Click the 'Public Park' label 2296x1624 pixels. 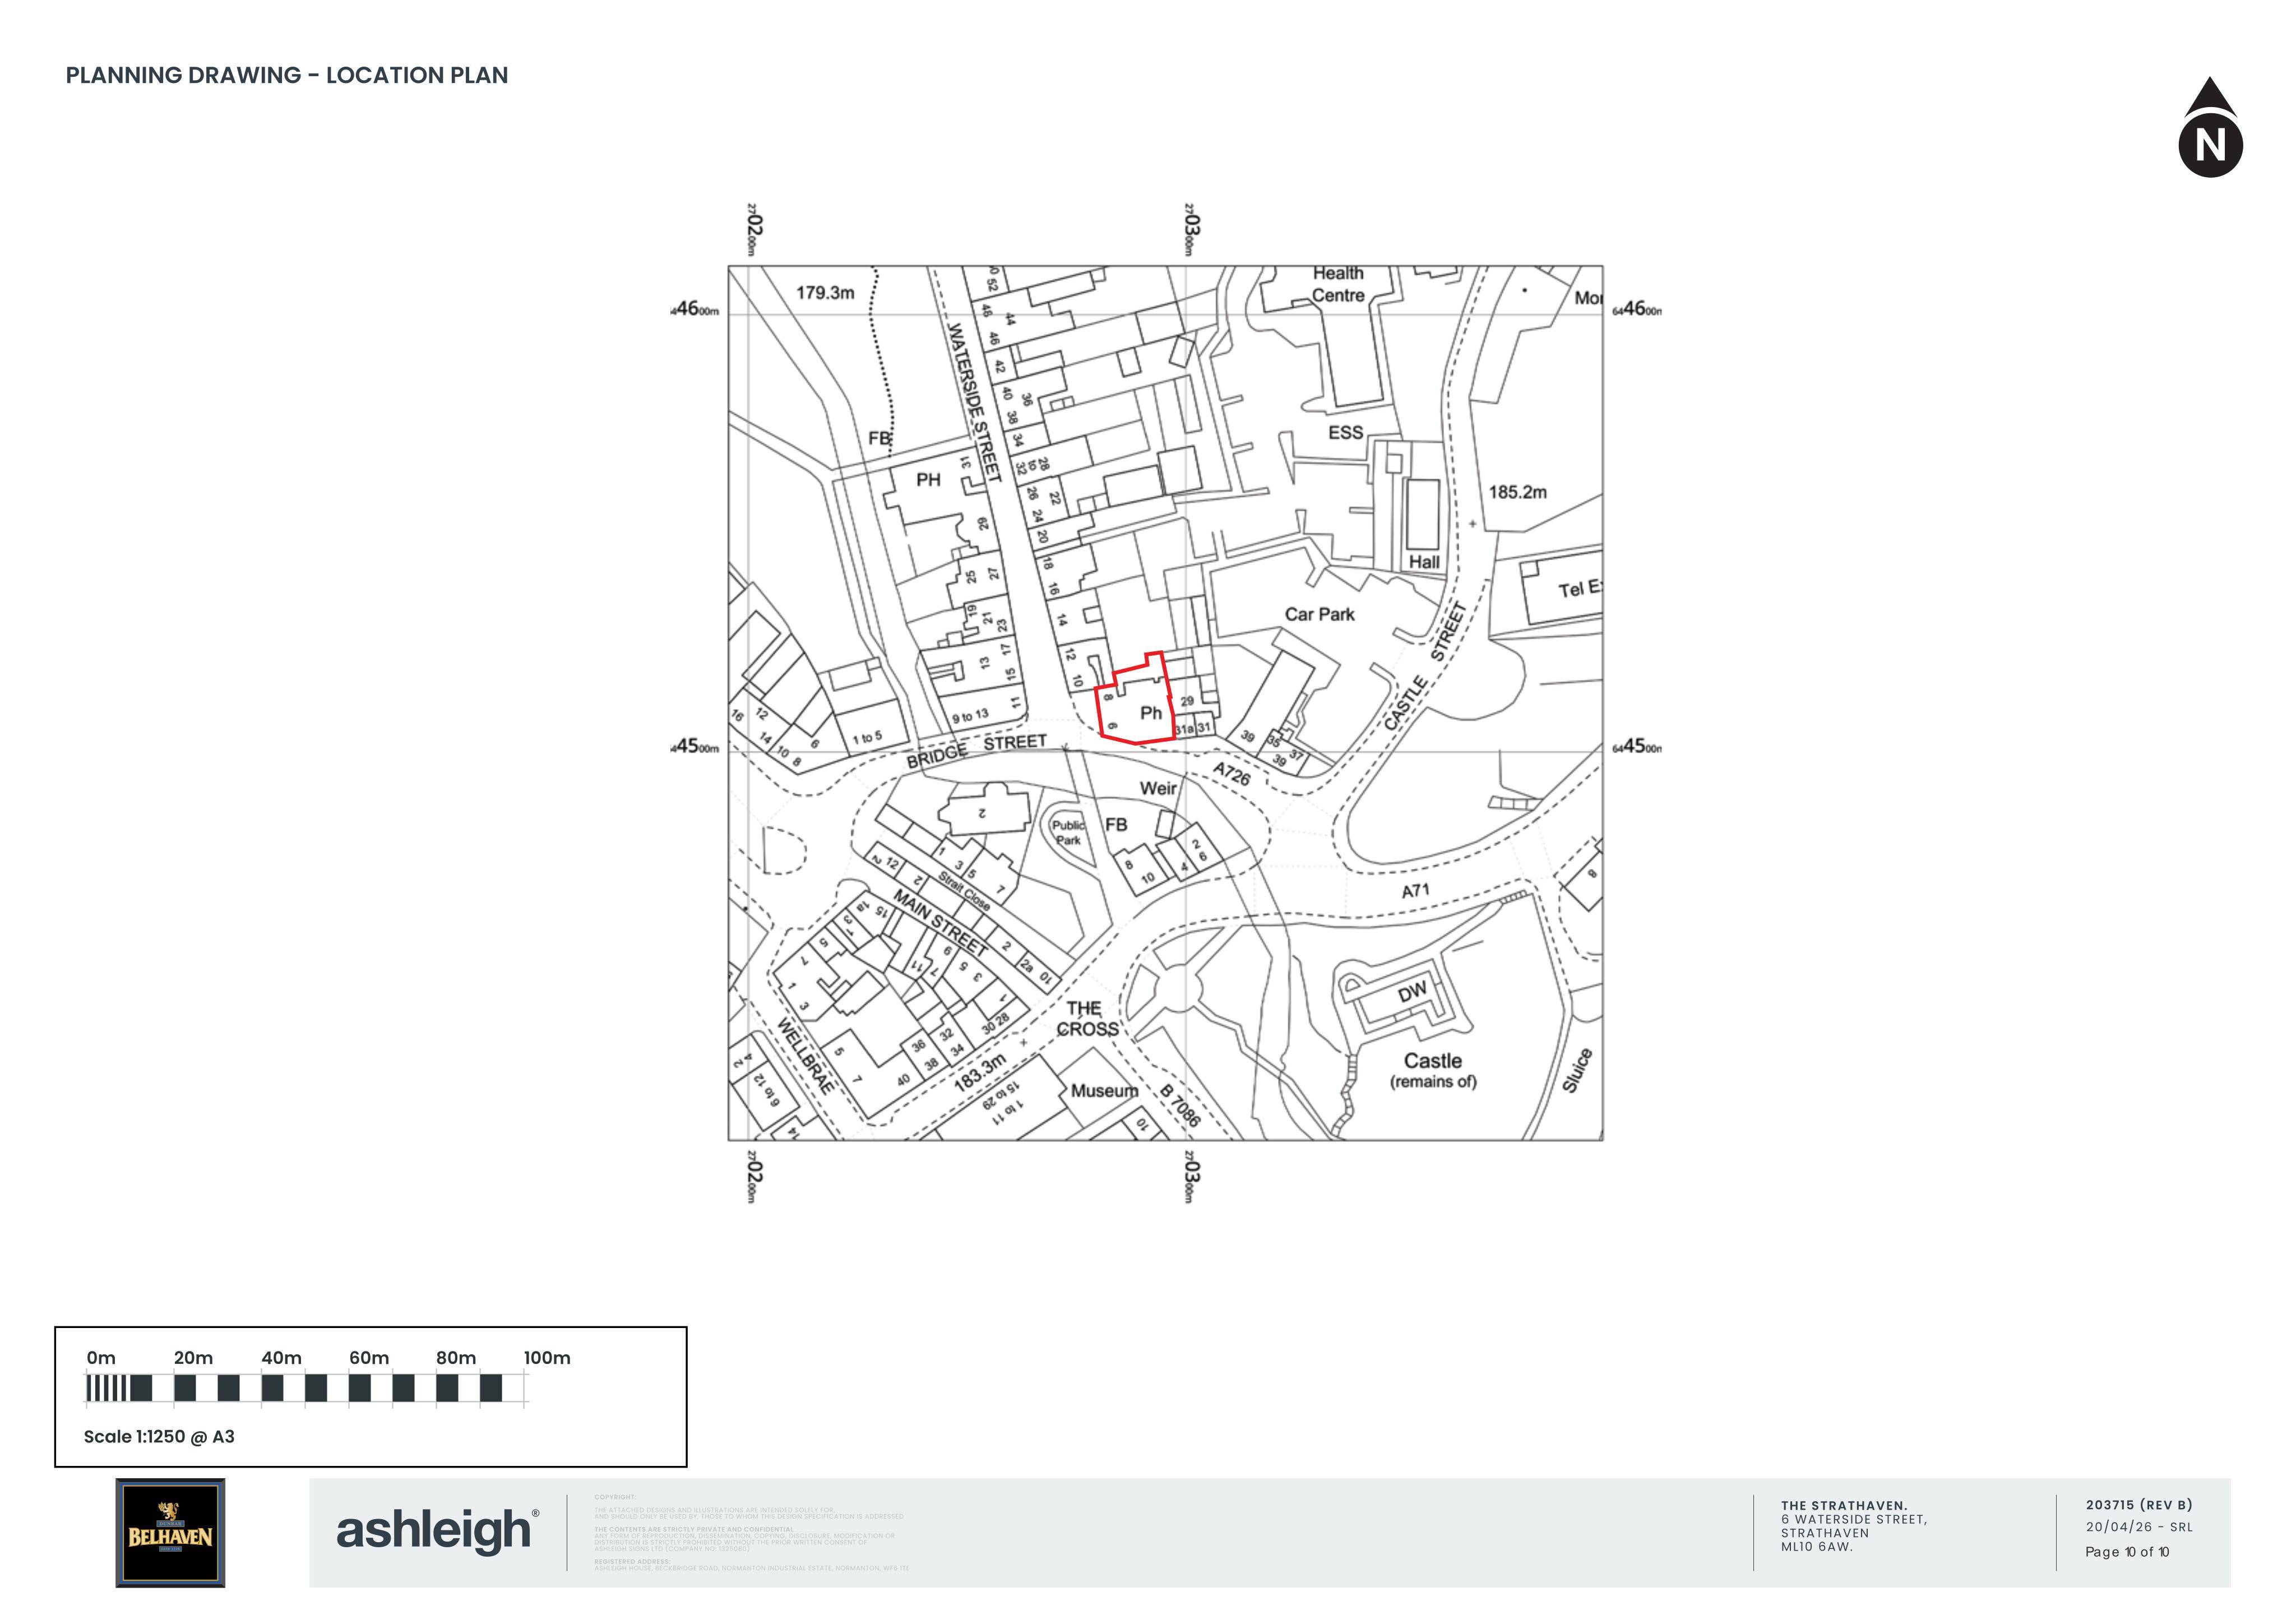tap(1068, 832)
